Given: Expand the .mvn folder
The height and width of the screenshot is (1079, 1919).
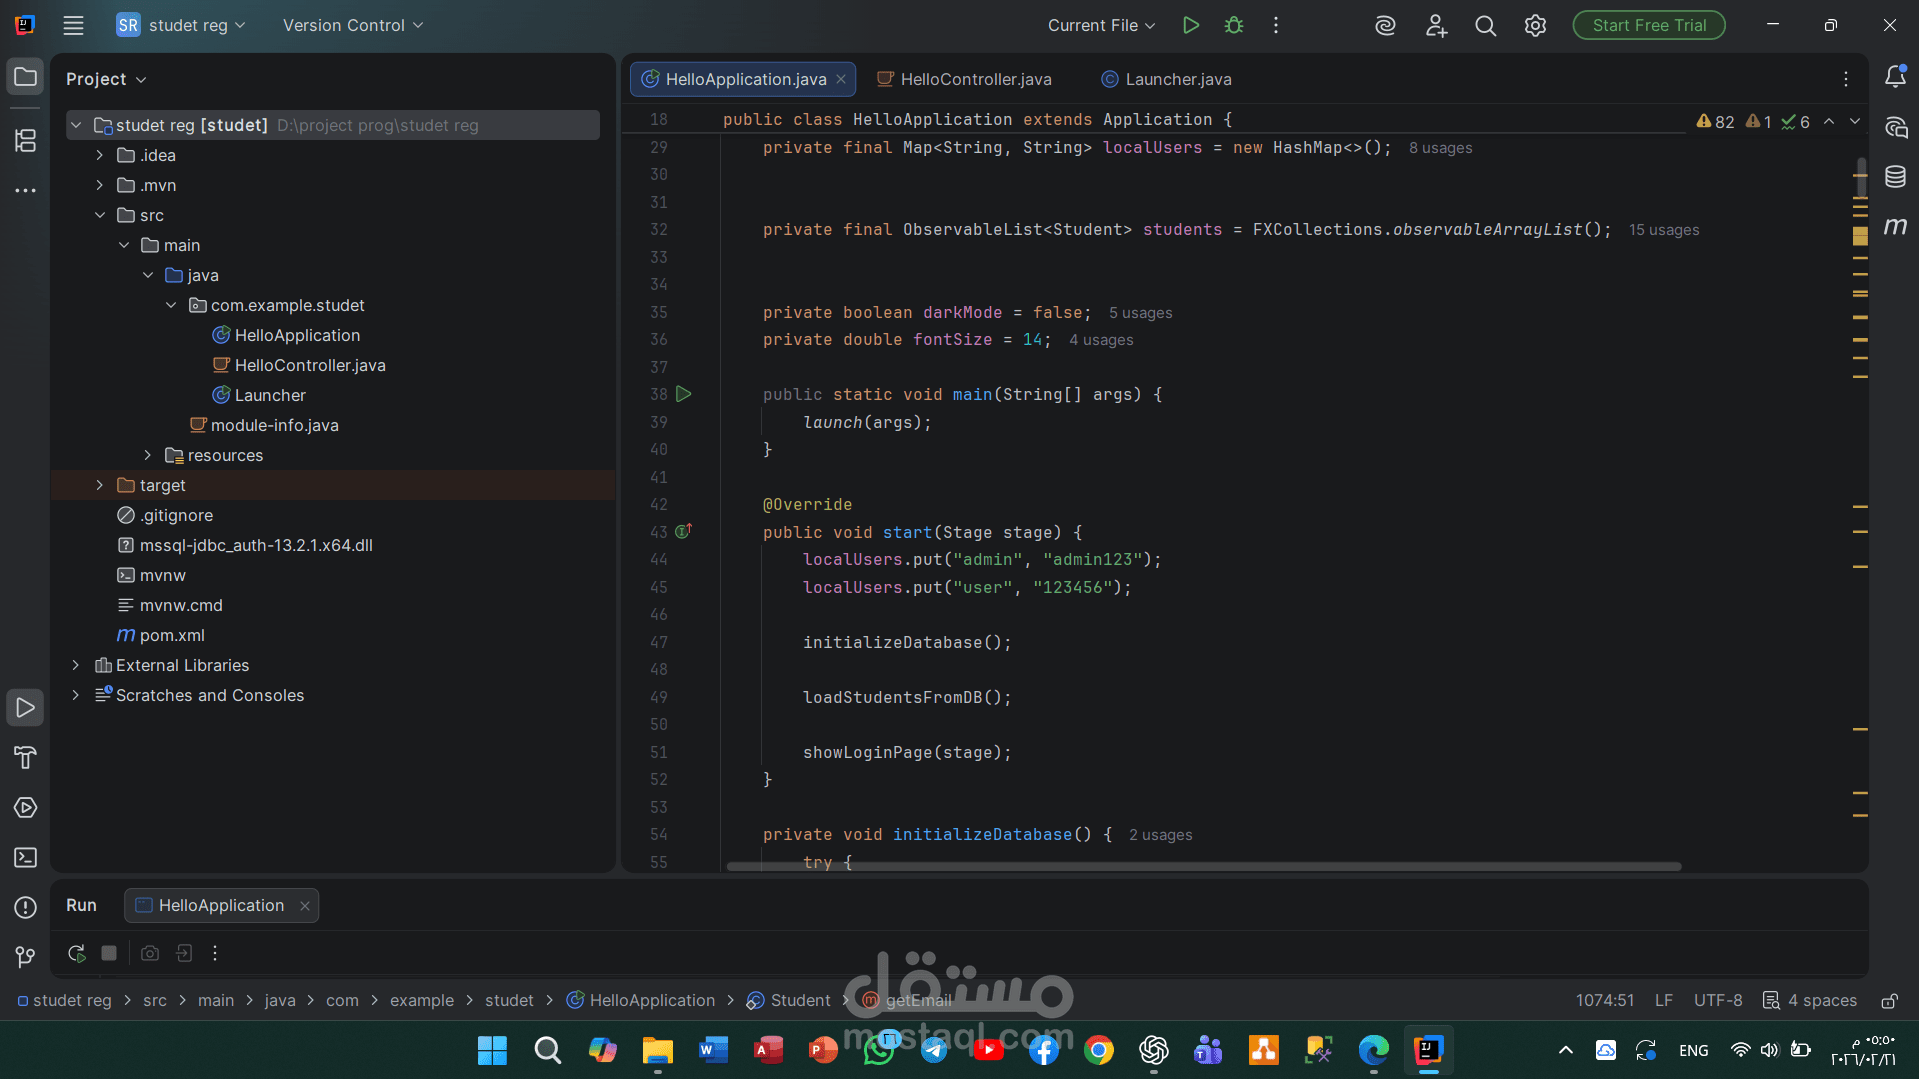Looking at the screenshot, I should (99, 185).
